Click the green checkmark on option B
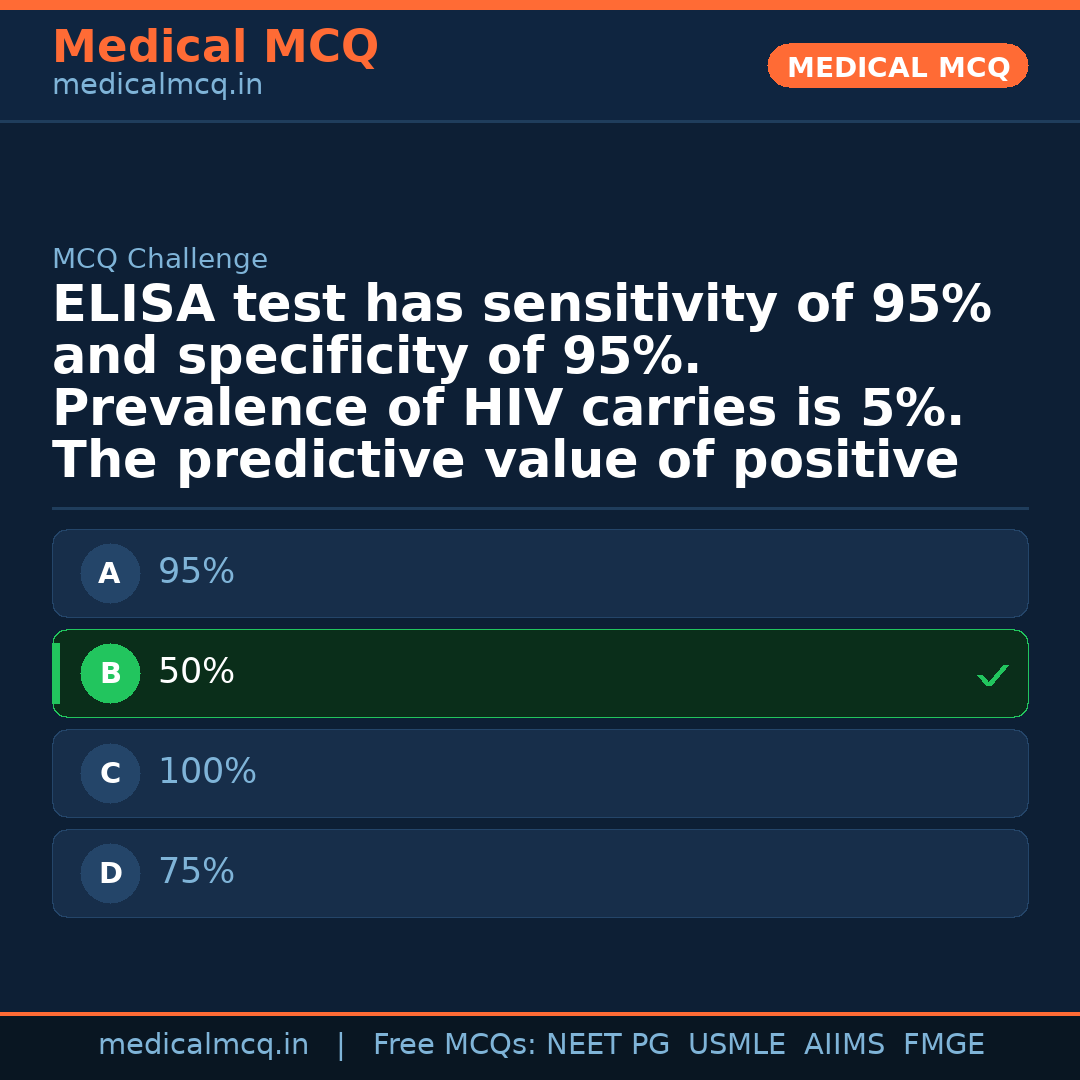The image size is (1080, 1080). (x=992, y=676)
